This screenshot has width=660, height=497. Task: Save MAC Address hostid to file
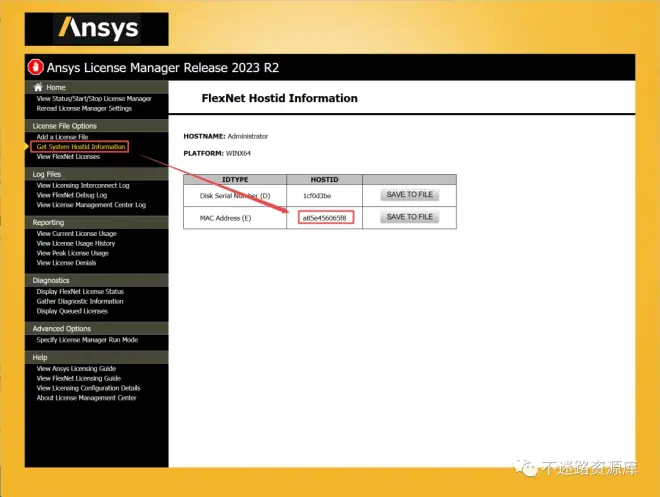(x=409, y=217)
